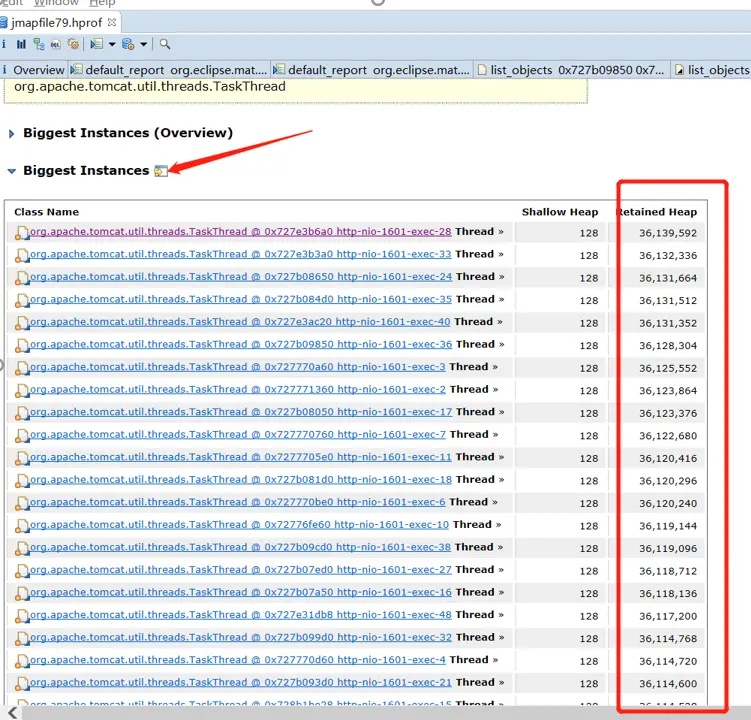This screenshot has width=751, height=720.
Task: Switch to default_report tab adjacent to Overview tab
Action: pyautogui.click(x=169, y=70)
